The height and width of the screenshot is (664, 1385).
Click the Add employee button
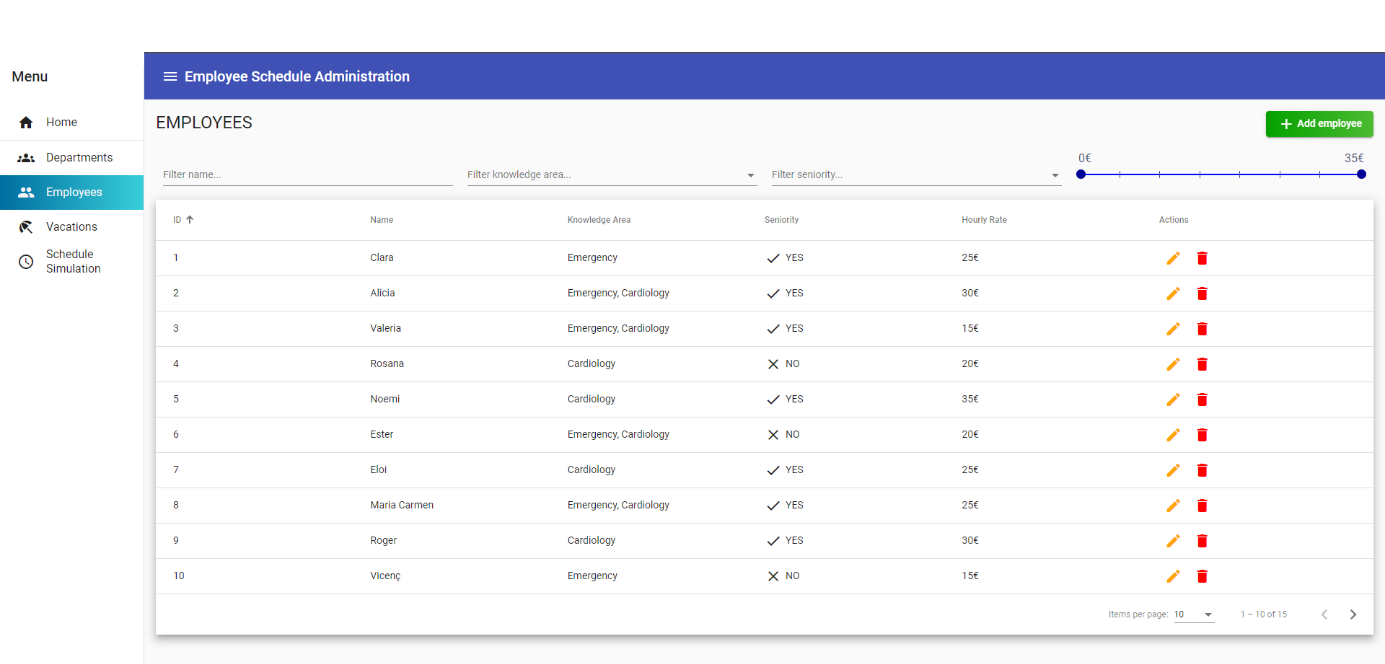point(1319,124)
